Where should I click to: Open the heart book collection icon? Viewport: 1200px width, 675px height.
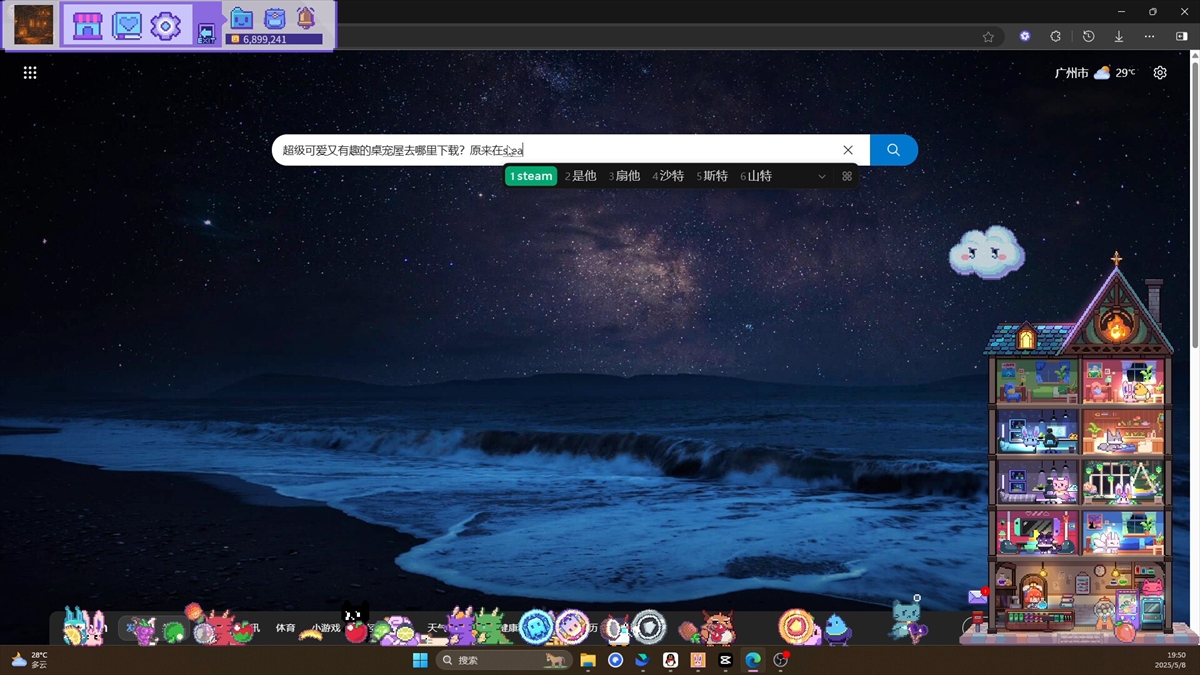[127, 25]
